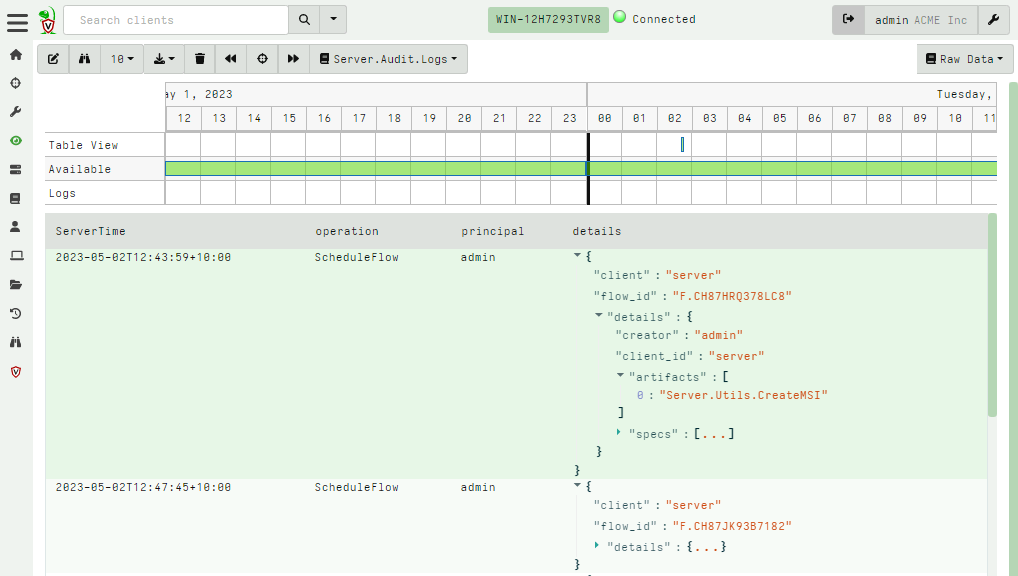Viewport: 1018px width, 576px height.
Task: Click timestamp 2023-05-02T12:43:59+10:00
Action: tap(143, 257)
